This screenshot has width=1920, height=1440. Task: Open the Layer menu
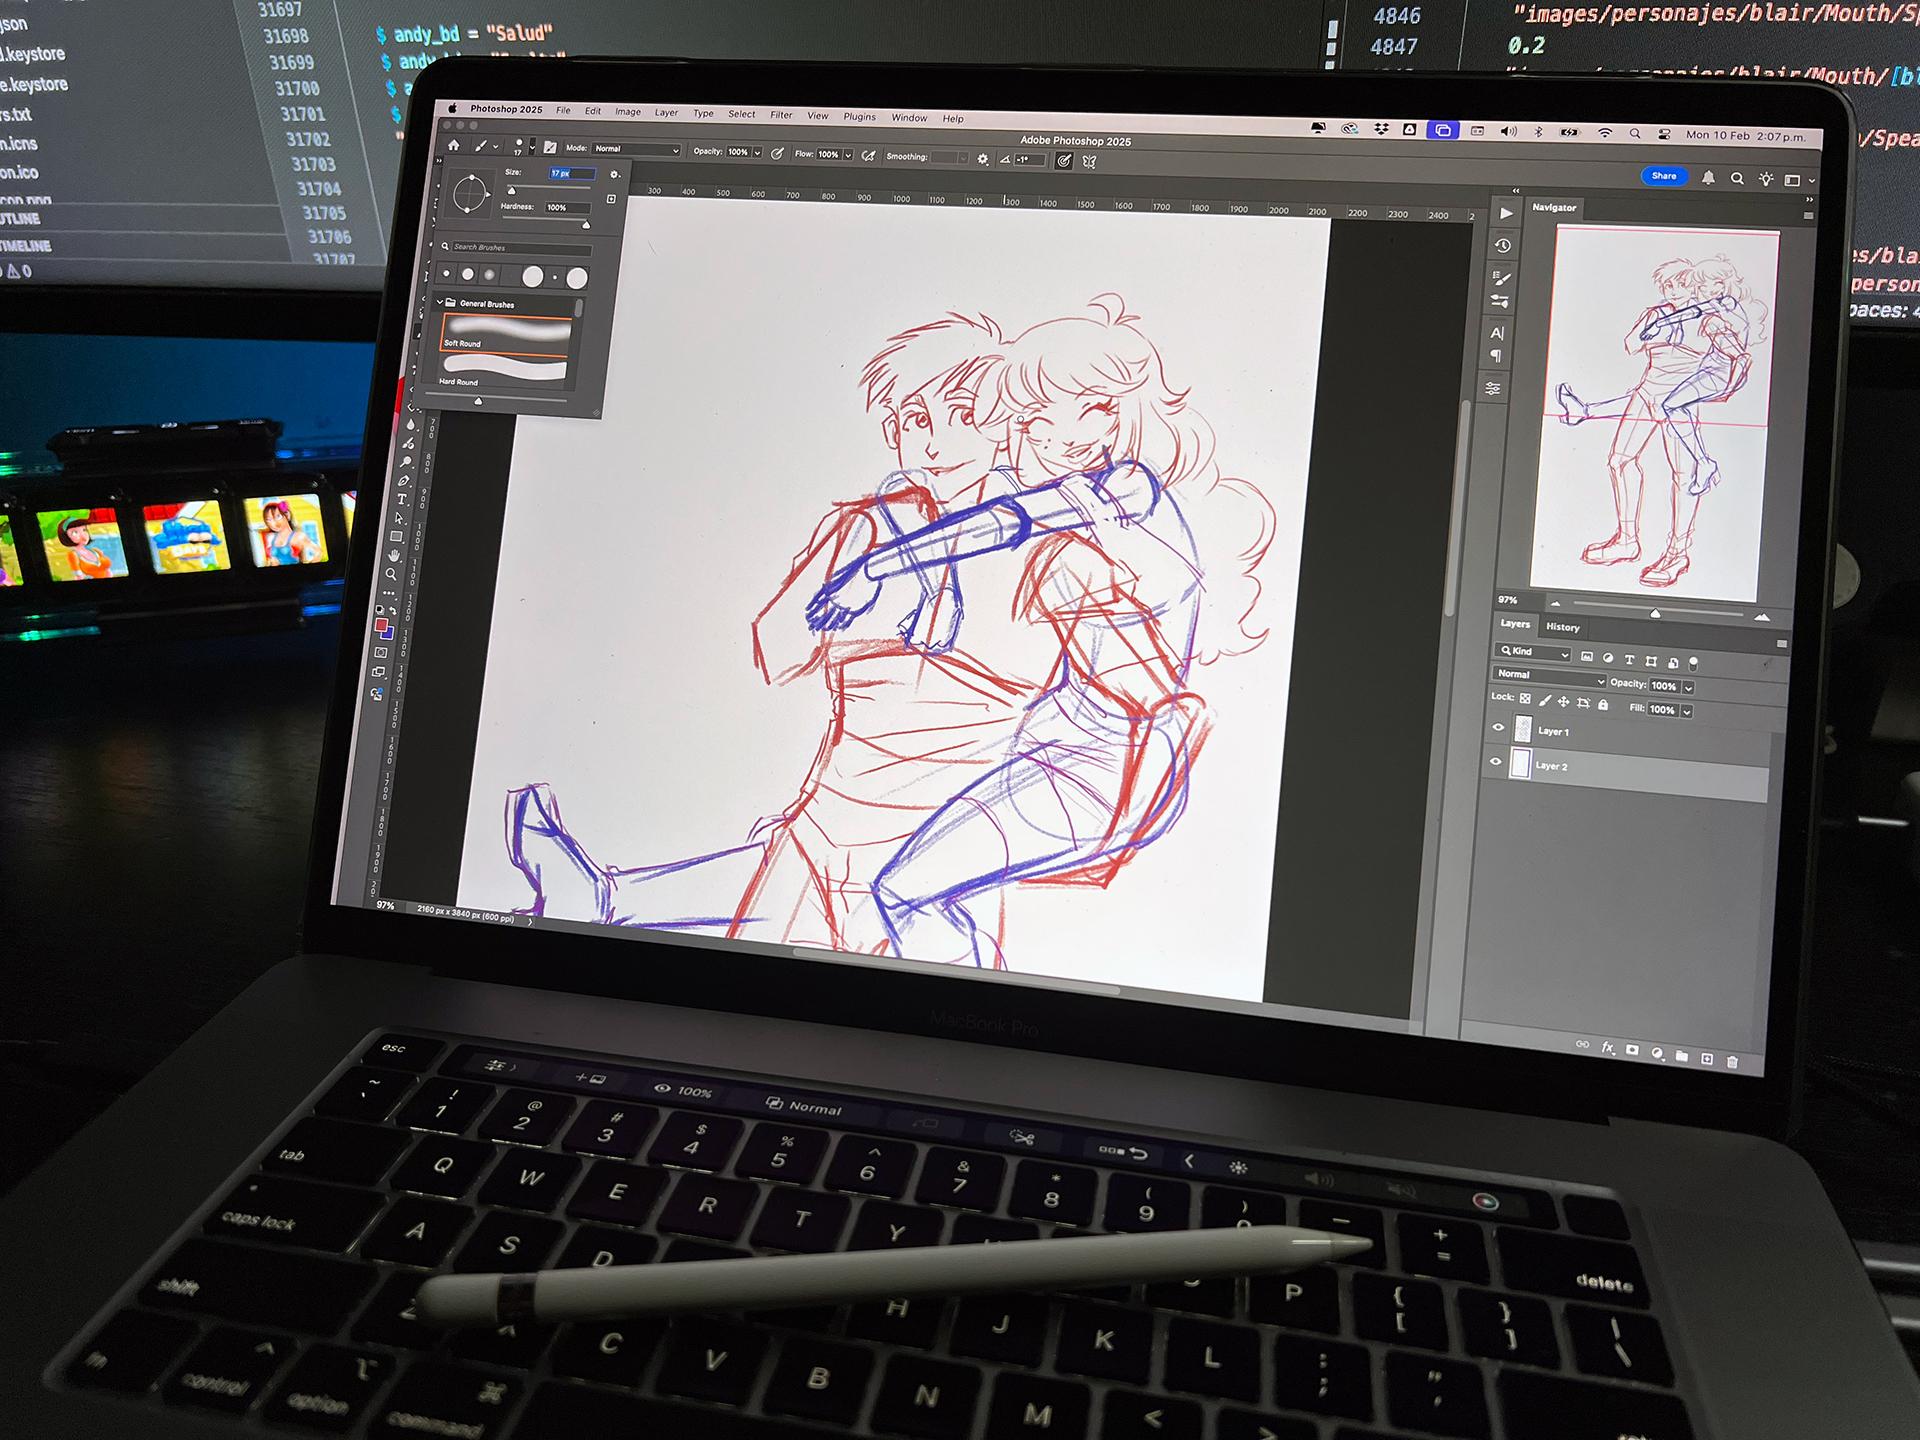(x=666, y=113)
